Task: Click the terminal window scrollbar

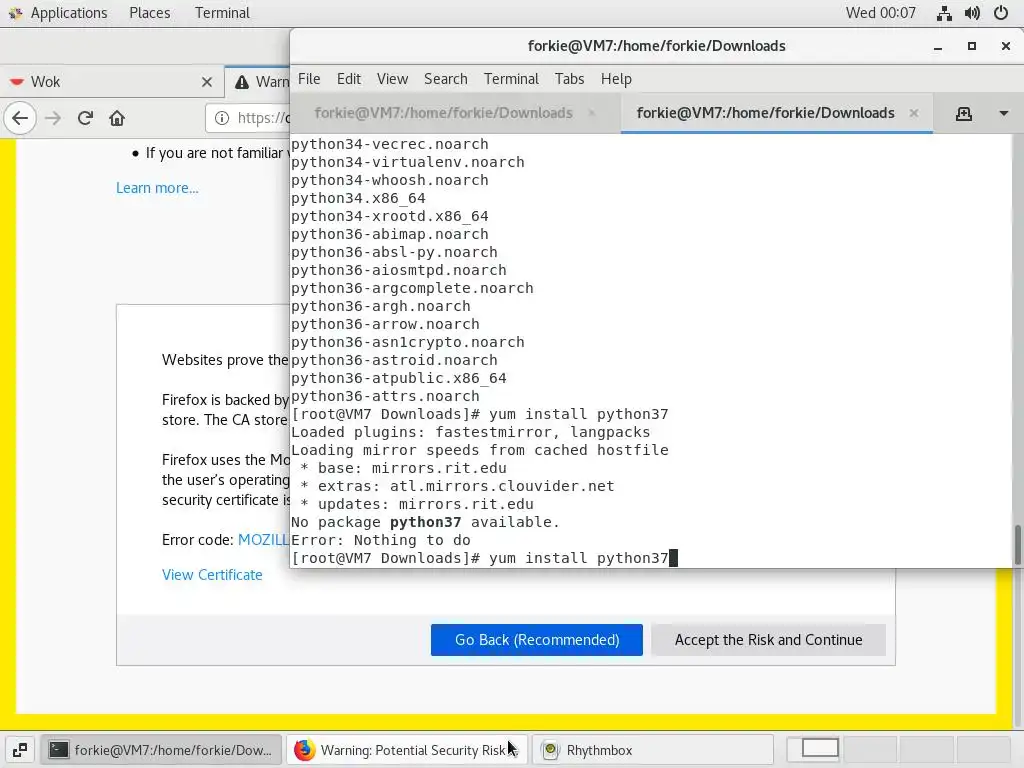Action: coord(1017,544)
